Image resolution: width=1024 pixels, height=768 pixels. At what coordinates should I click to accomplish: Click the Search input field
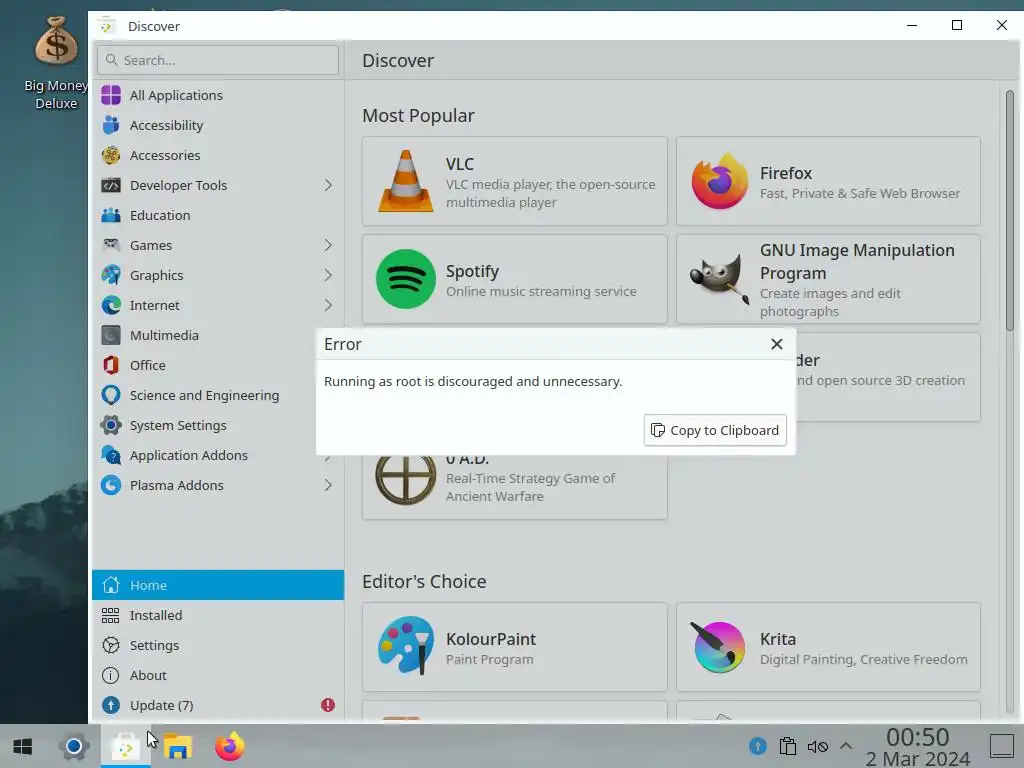(x=218, y=60)
